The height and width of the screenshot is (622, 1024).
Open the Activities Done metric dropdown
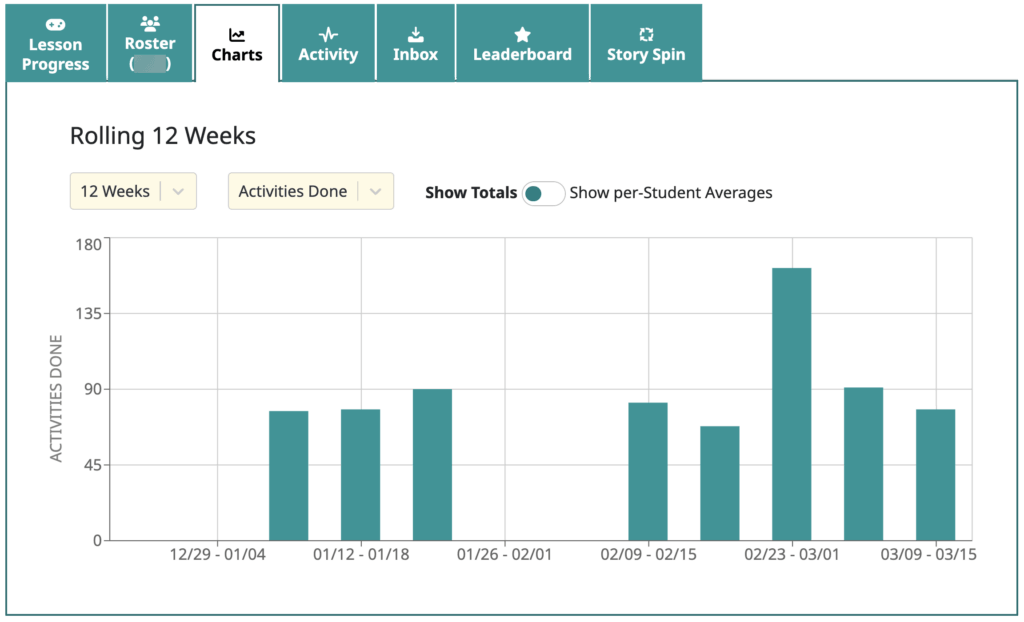(310, 191)
